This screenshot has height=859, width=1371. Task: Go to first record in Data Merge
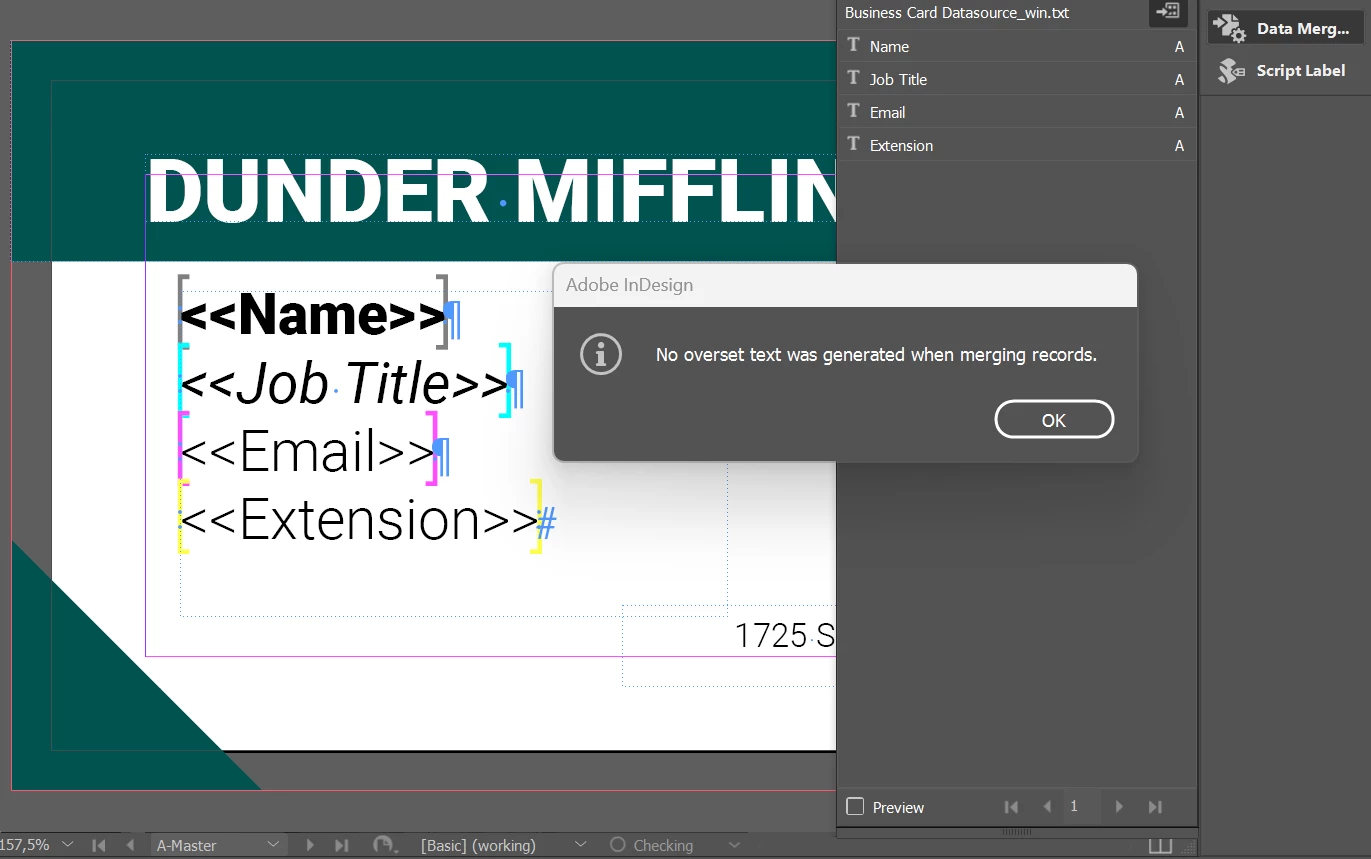tap(1011, 807)
